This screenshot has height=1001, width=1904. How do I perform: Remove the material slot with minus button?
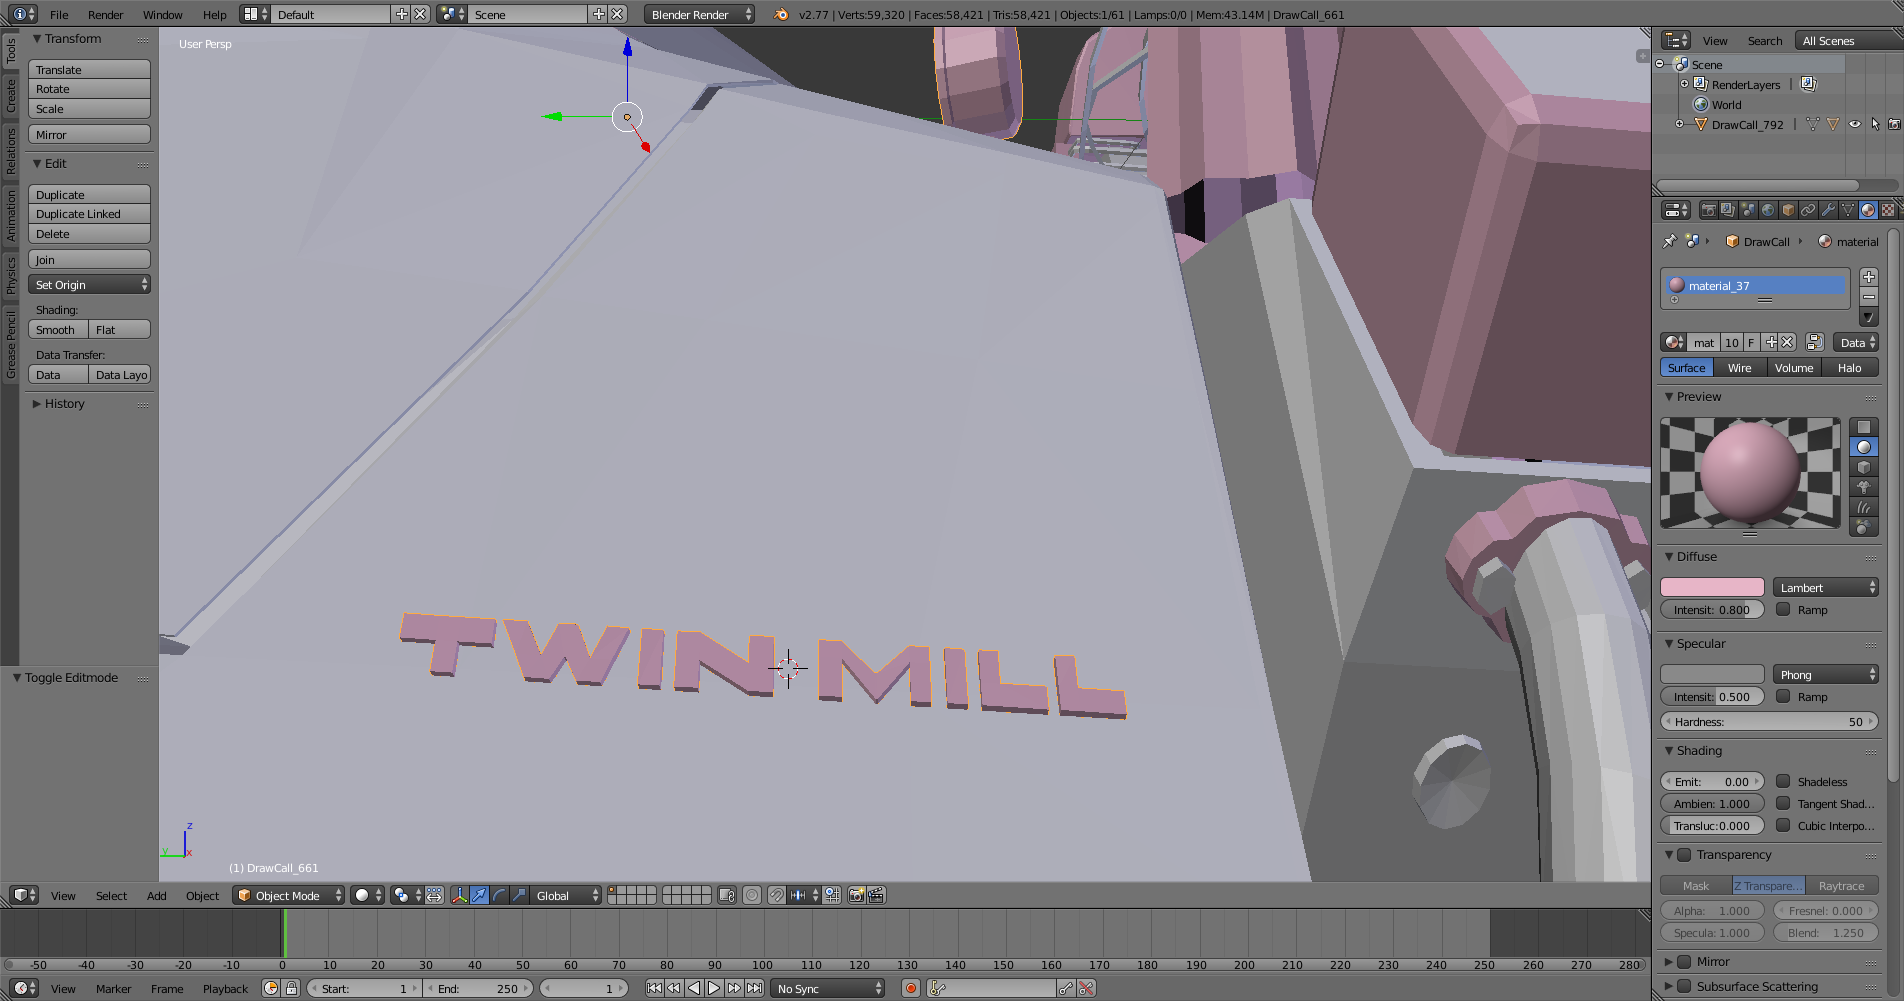pyautogui.click(x=1869, y=297)
